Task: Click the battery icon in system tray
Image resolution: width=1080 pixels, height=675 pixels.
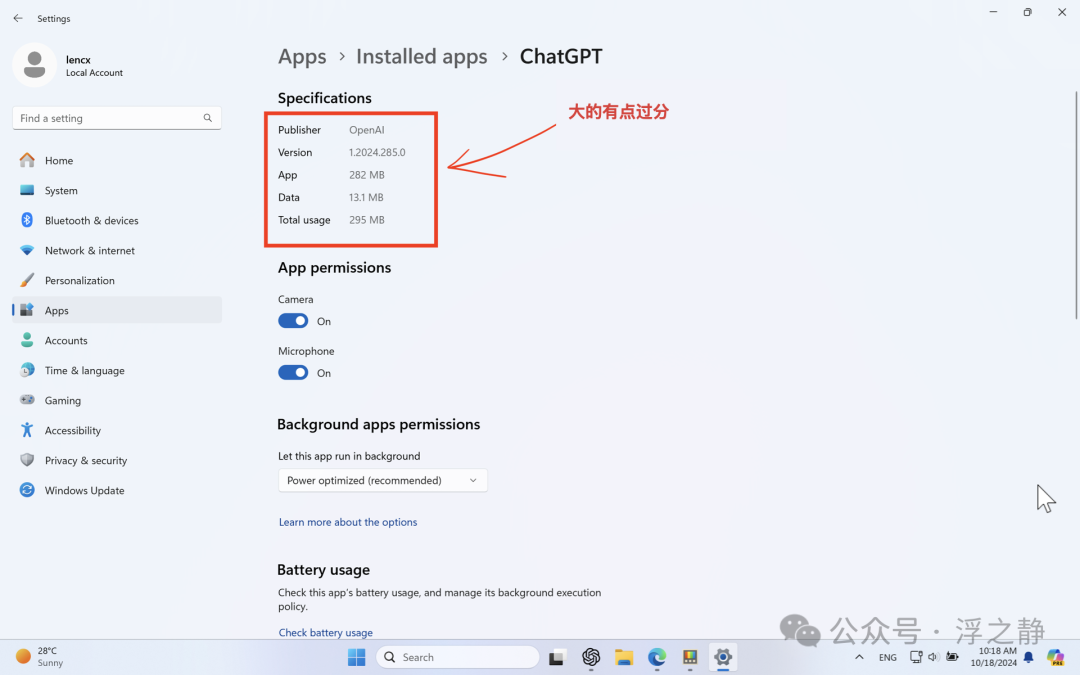Action: (x=952, y=657)
